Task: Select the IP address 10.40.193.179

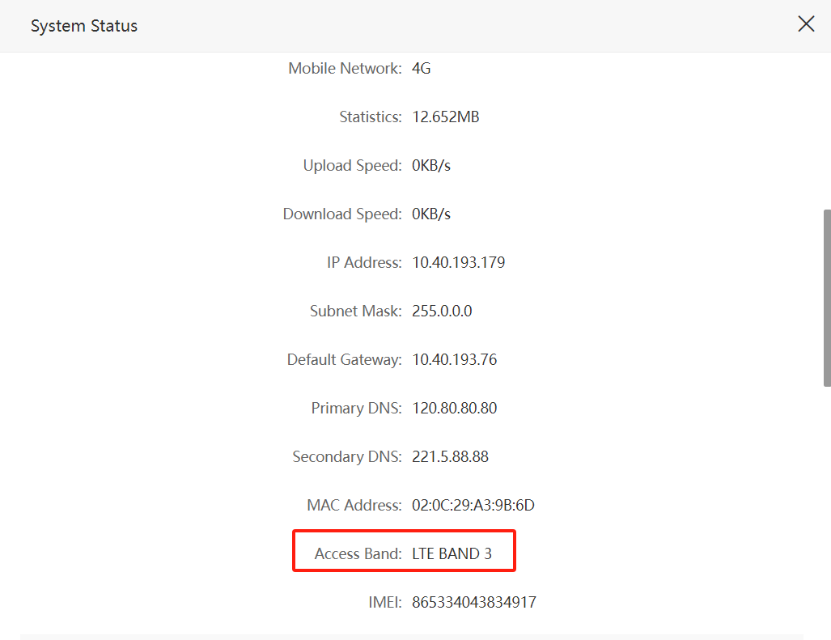Action: click(x=458, y=263)
